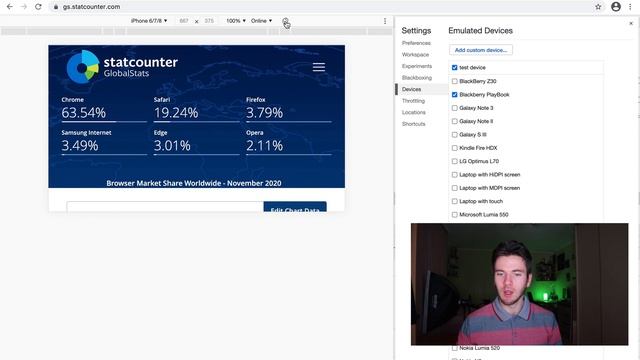Click the lock icon in address bar

[56, 7]
